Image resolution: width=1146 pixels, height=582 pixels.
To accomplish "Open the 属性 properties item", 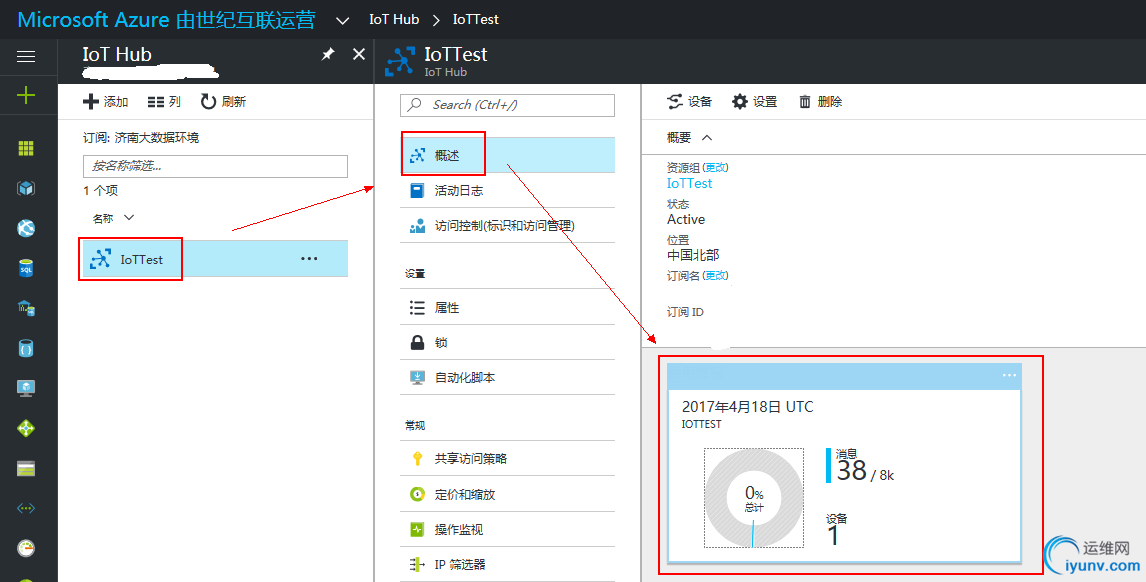I will [507, 308].
